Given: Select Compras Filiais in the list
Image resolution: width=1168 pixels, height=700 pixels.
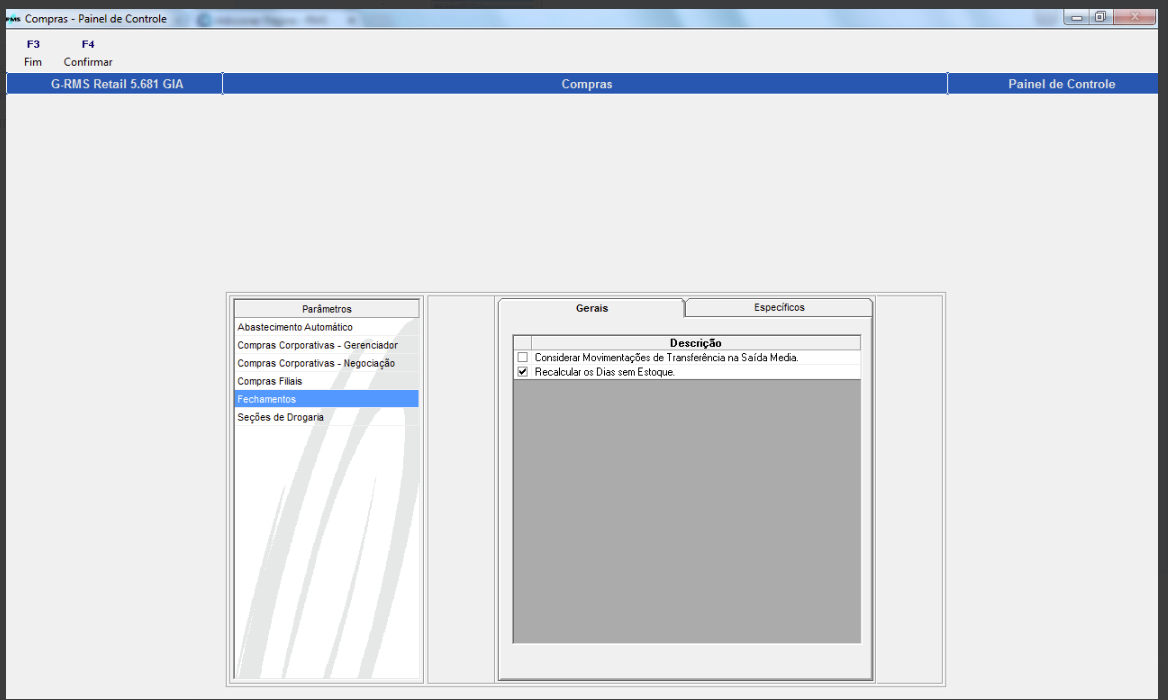Looking at the screenshot, I should [x=326, y=381].
